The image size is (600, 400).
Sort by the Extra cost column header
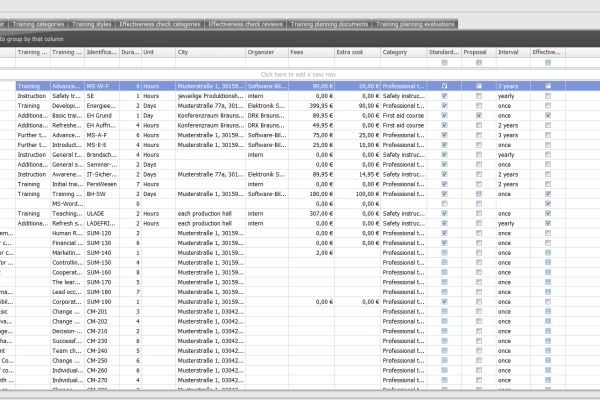pyautogui.click(x=357, y=52)
